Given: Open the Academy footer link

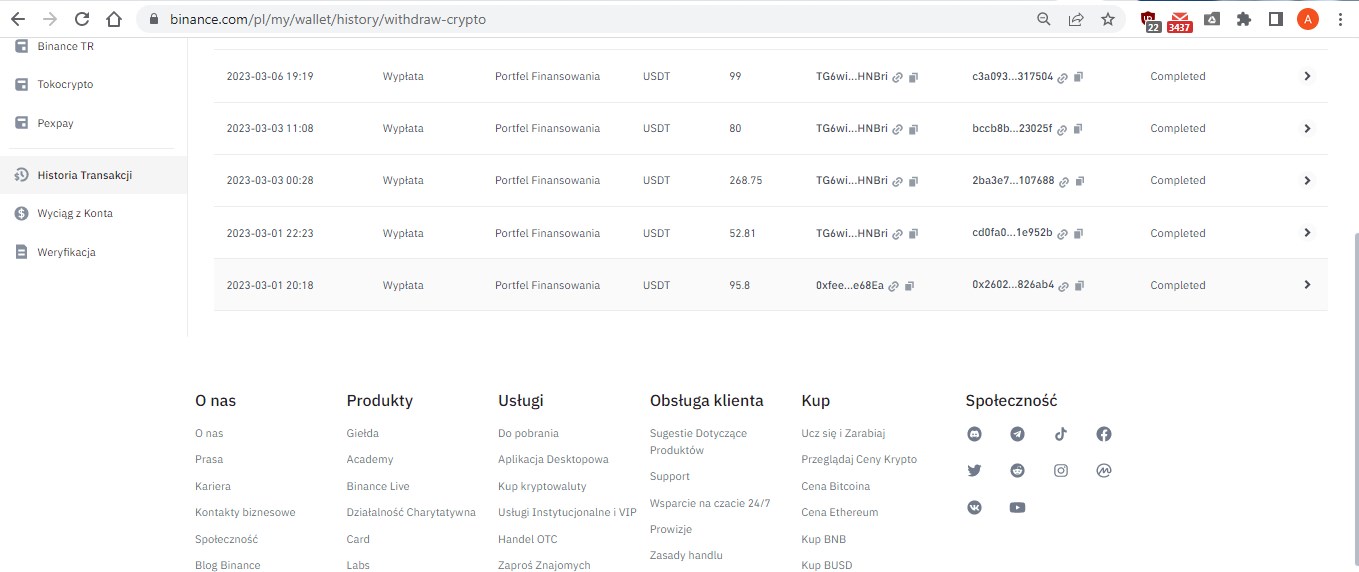Looking at the screenshot, I should click(x=370, y=459).
